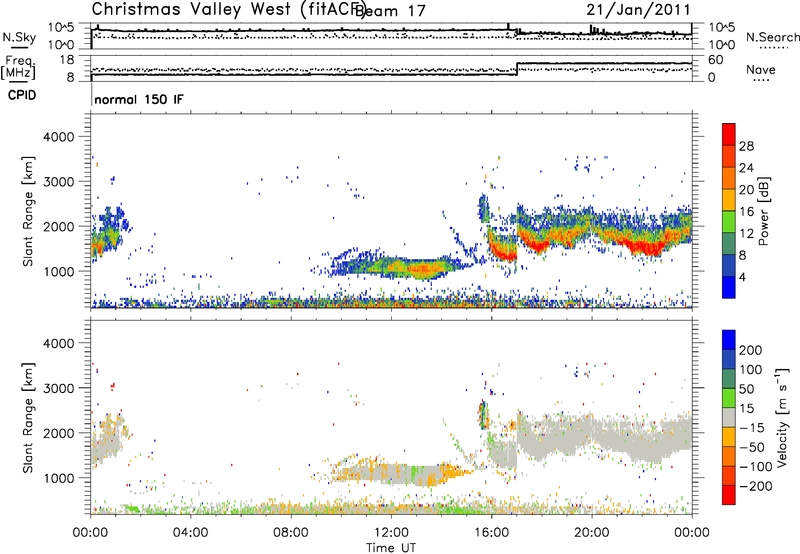Click the frequency step-up near 17:00 in the frequency panel
The width and height of the screenshot is (800, 554).
coord(517,69)
